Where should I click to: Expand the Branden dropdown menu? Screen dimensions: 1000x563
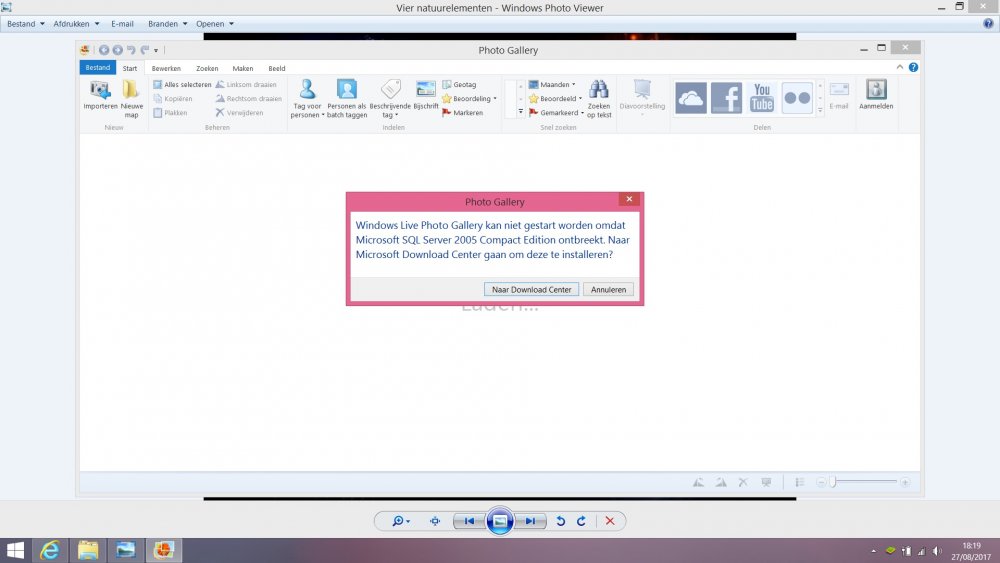[x=166, y=23]
